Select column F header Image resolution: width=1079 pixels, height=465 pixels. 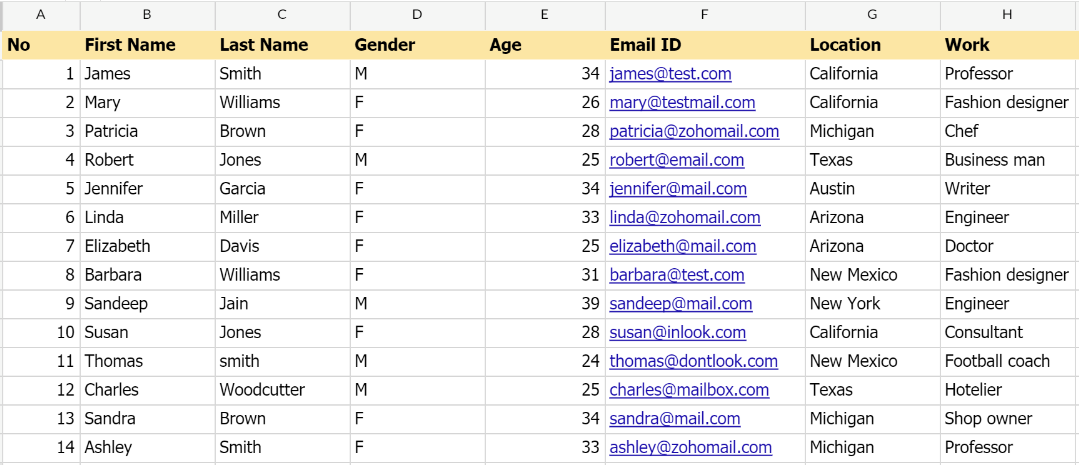[704, 15]
